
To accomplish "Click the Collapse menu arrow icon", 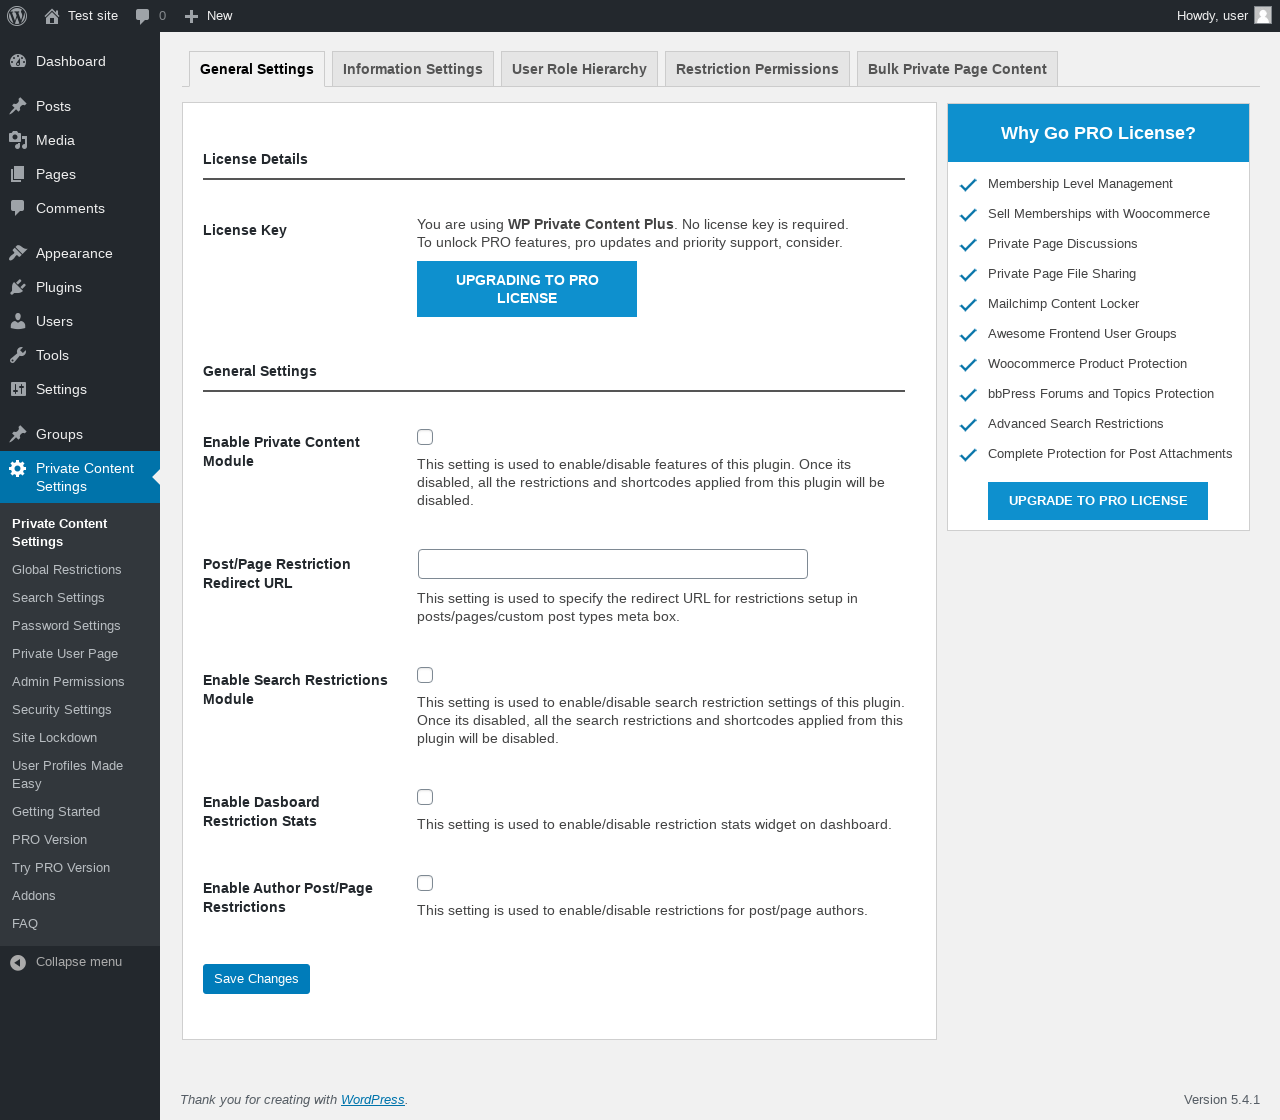I will [x=18, y=962].
